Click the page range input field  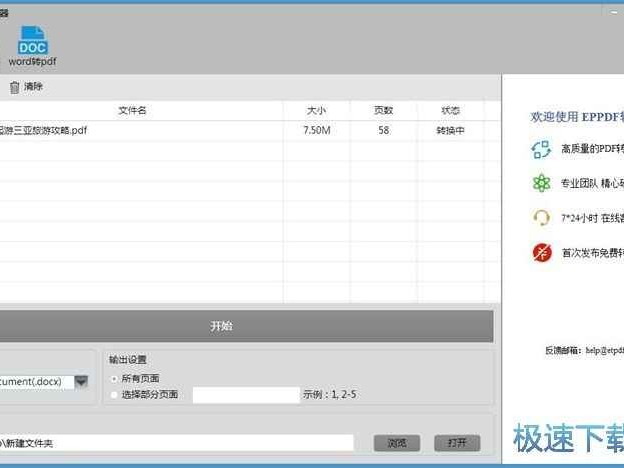point(245,395)
